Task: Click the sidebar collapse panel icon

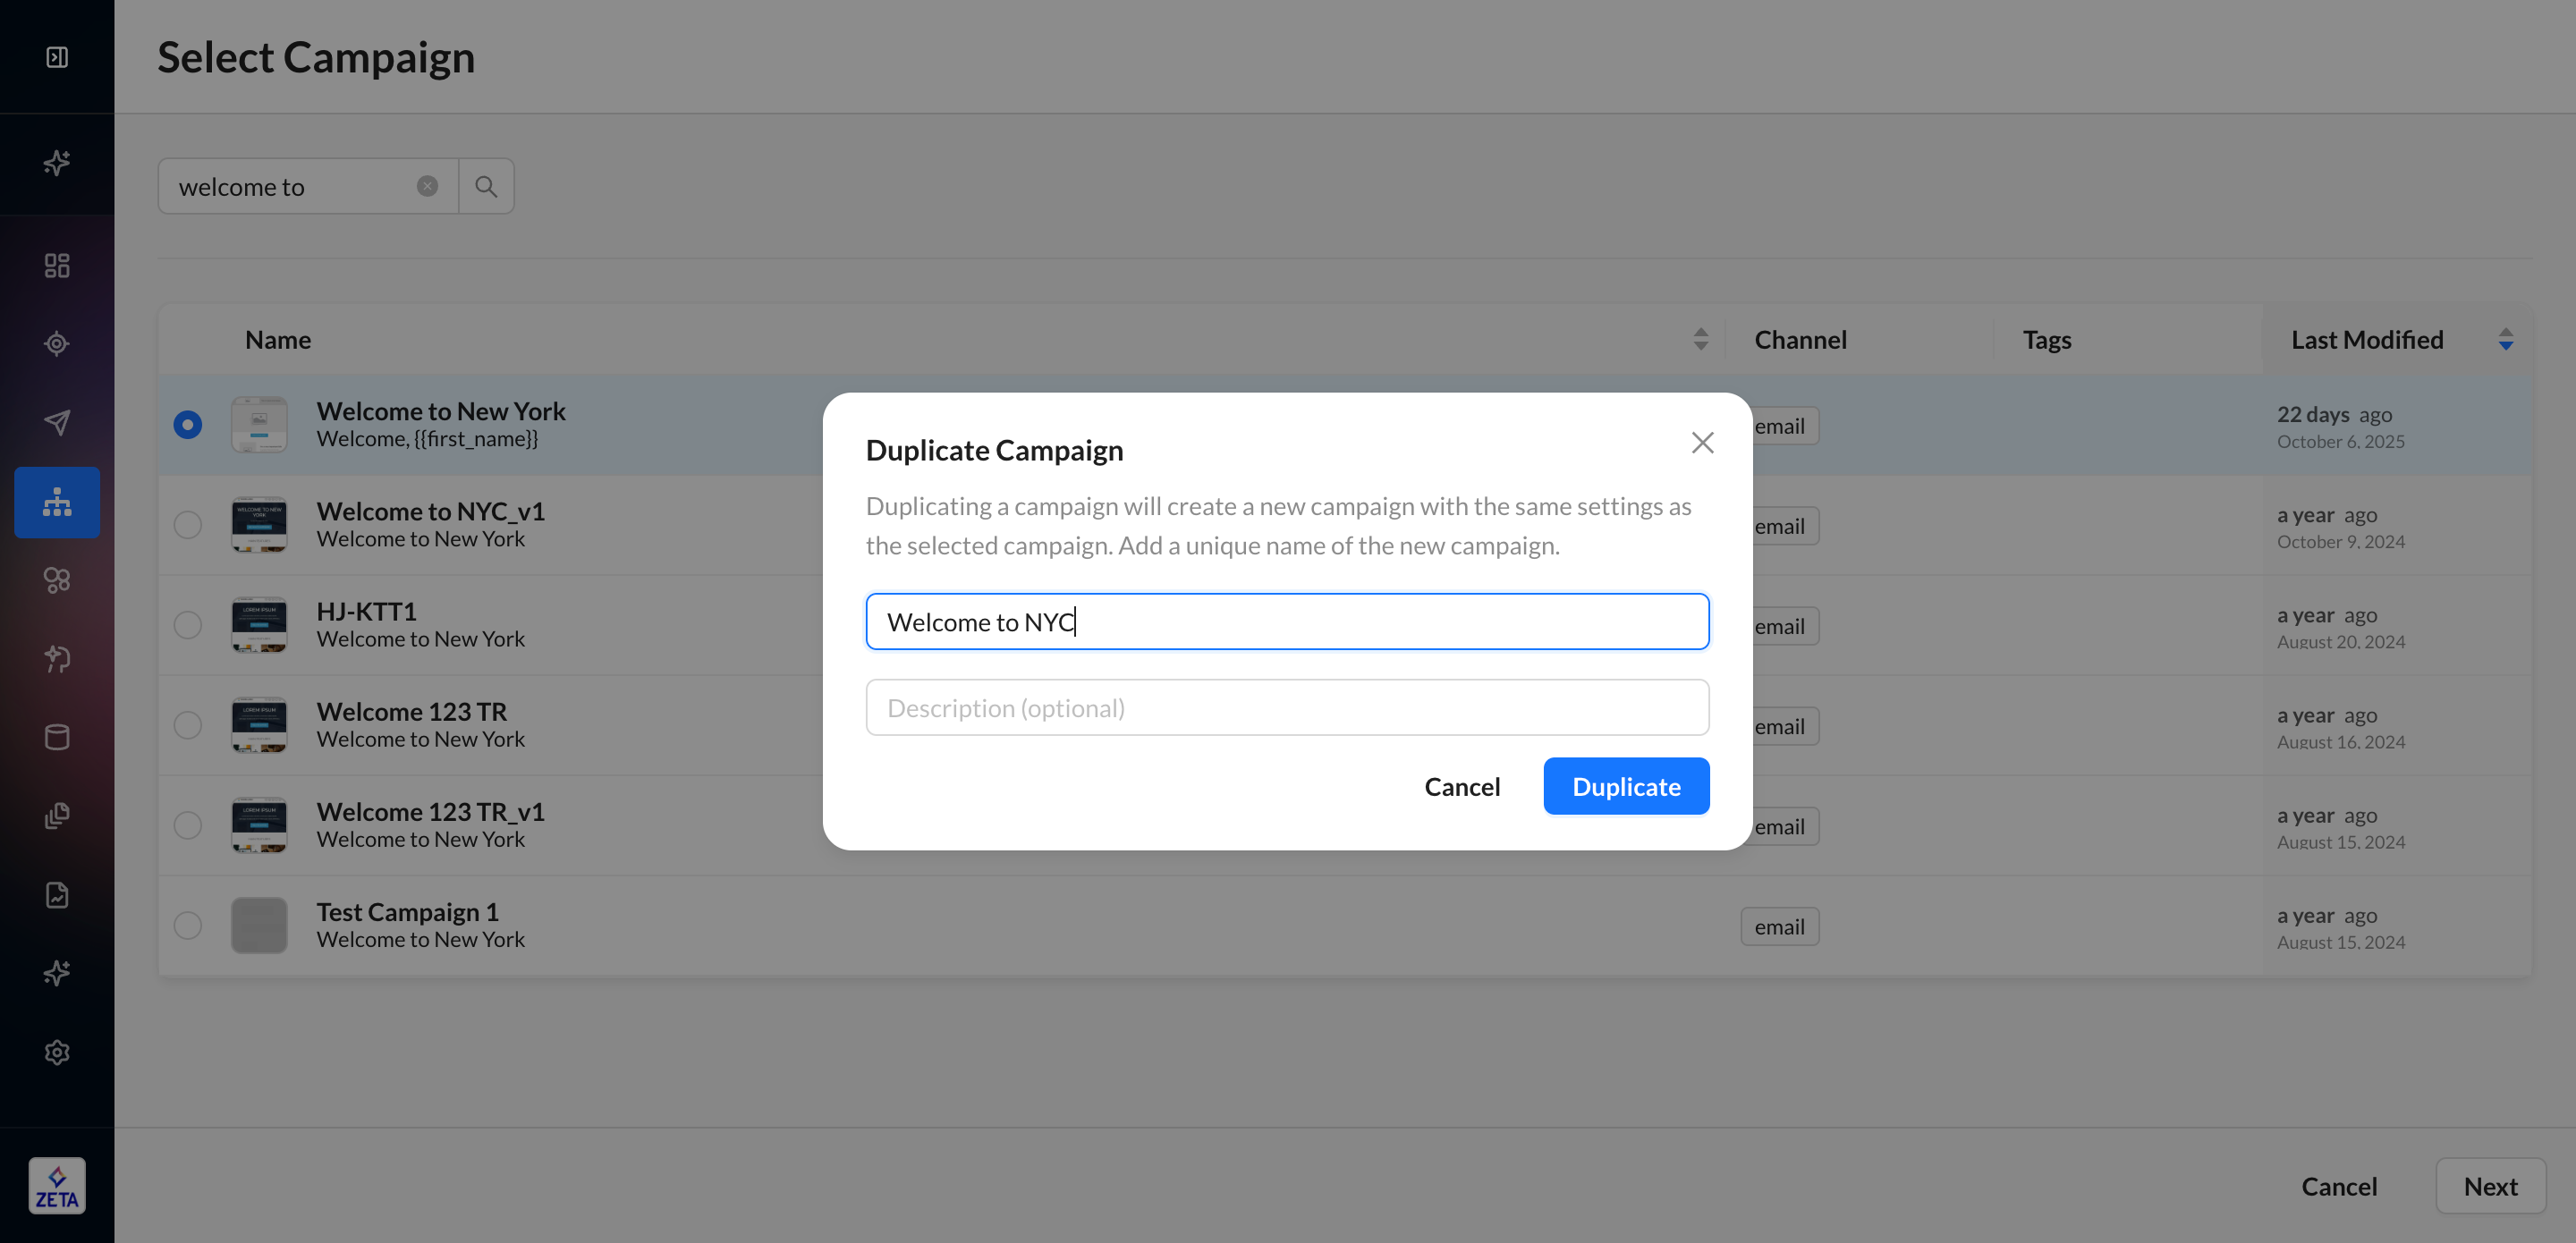Action: 57,57
